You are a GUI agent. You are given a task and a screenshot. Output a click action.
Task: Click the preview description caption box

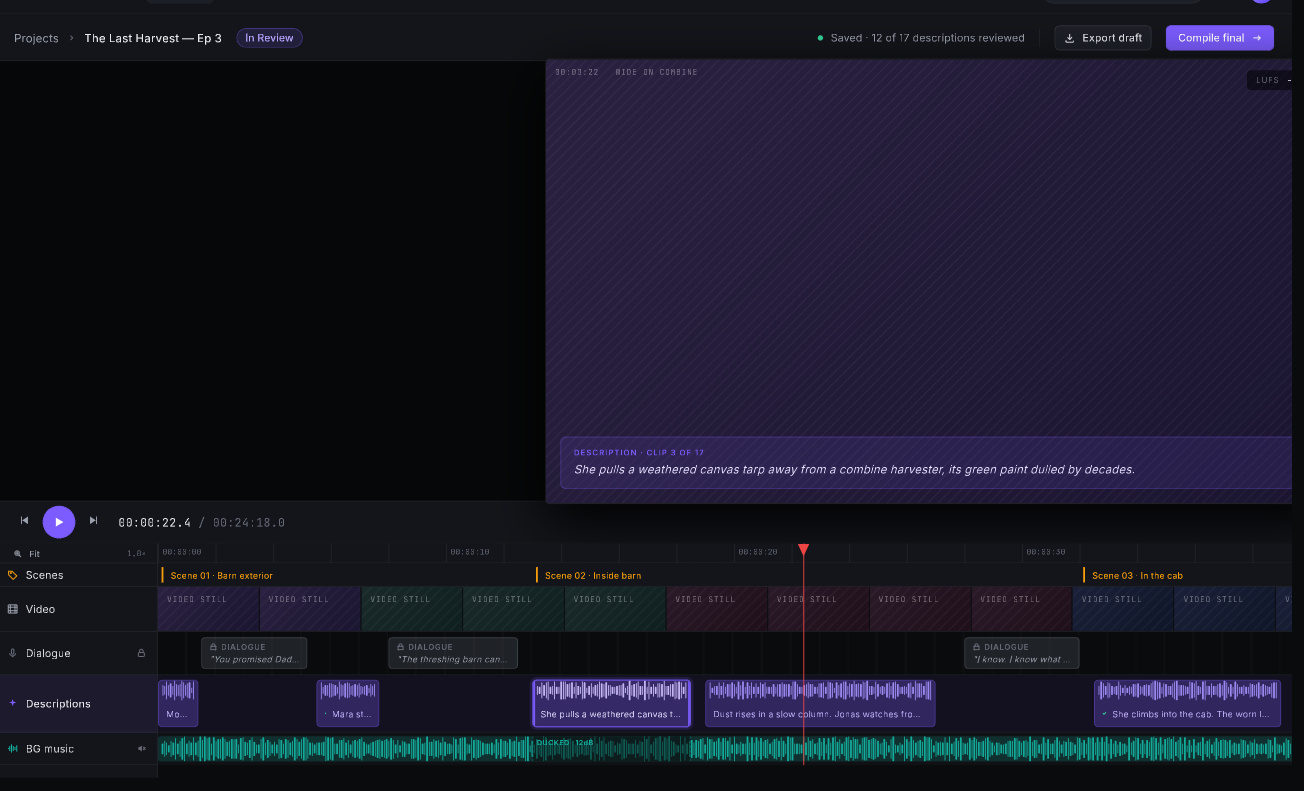926,462
